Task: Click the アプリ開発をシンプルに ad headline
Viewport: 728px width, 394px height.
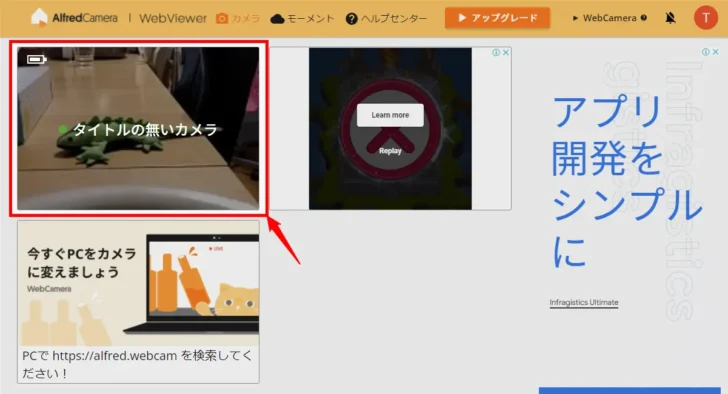Action: point(627,181)
